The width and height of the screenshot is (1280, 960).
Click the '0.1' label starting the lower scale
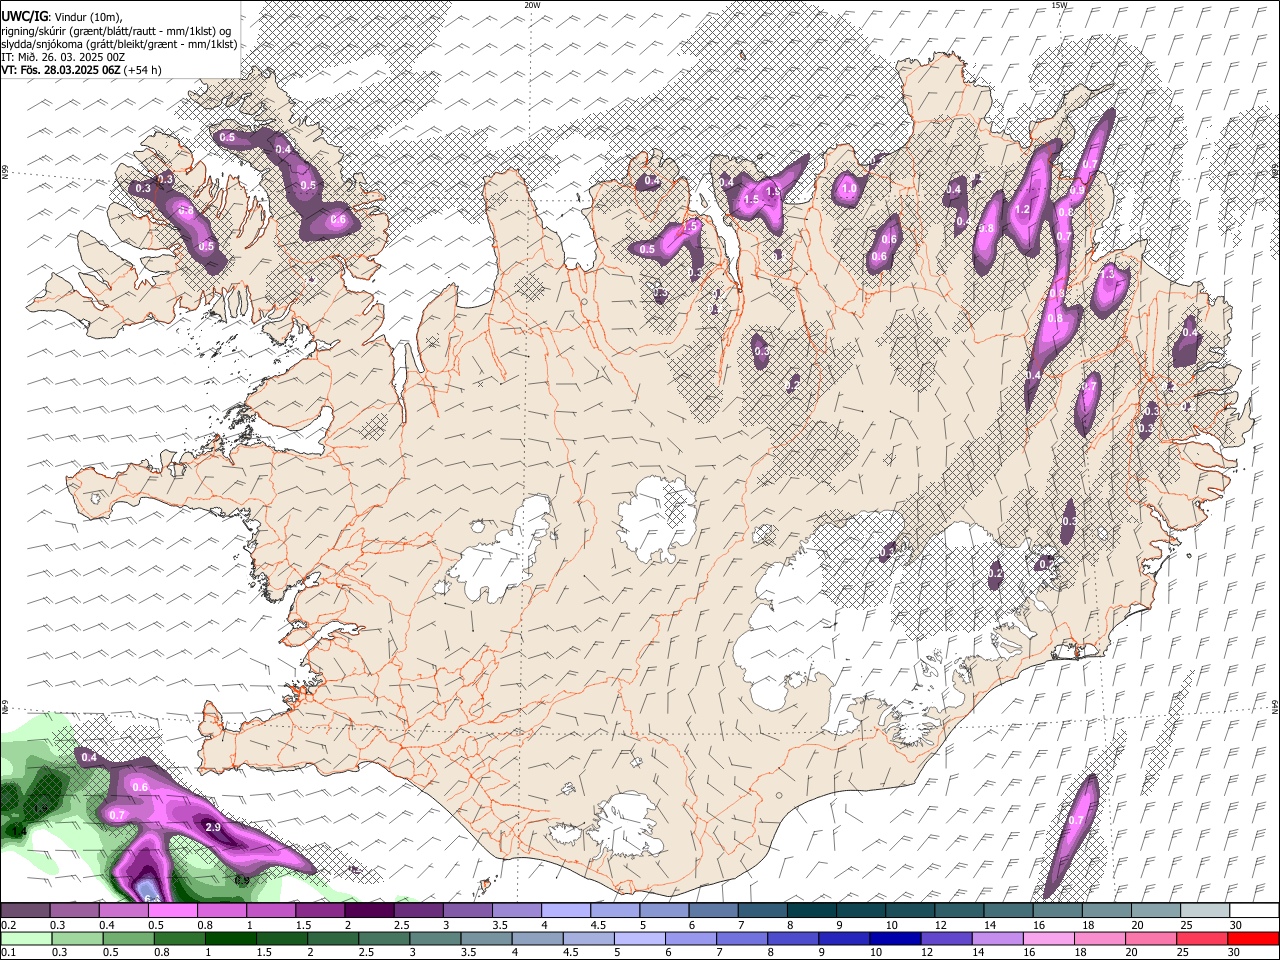[7, 953]
